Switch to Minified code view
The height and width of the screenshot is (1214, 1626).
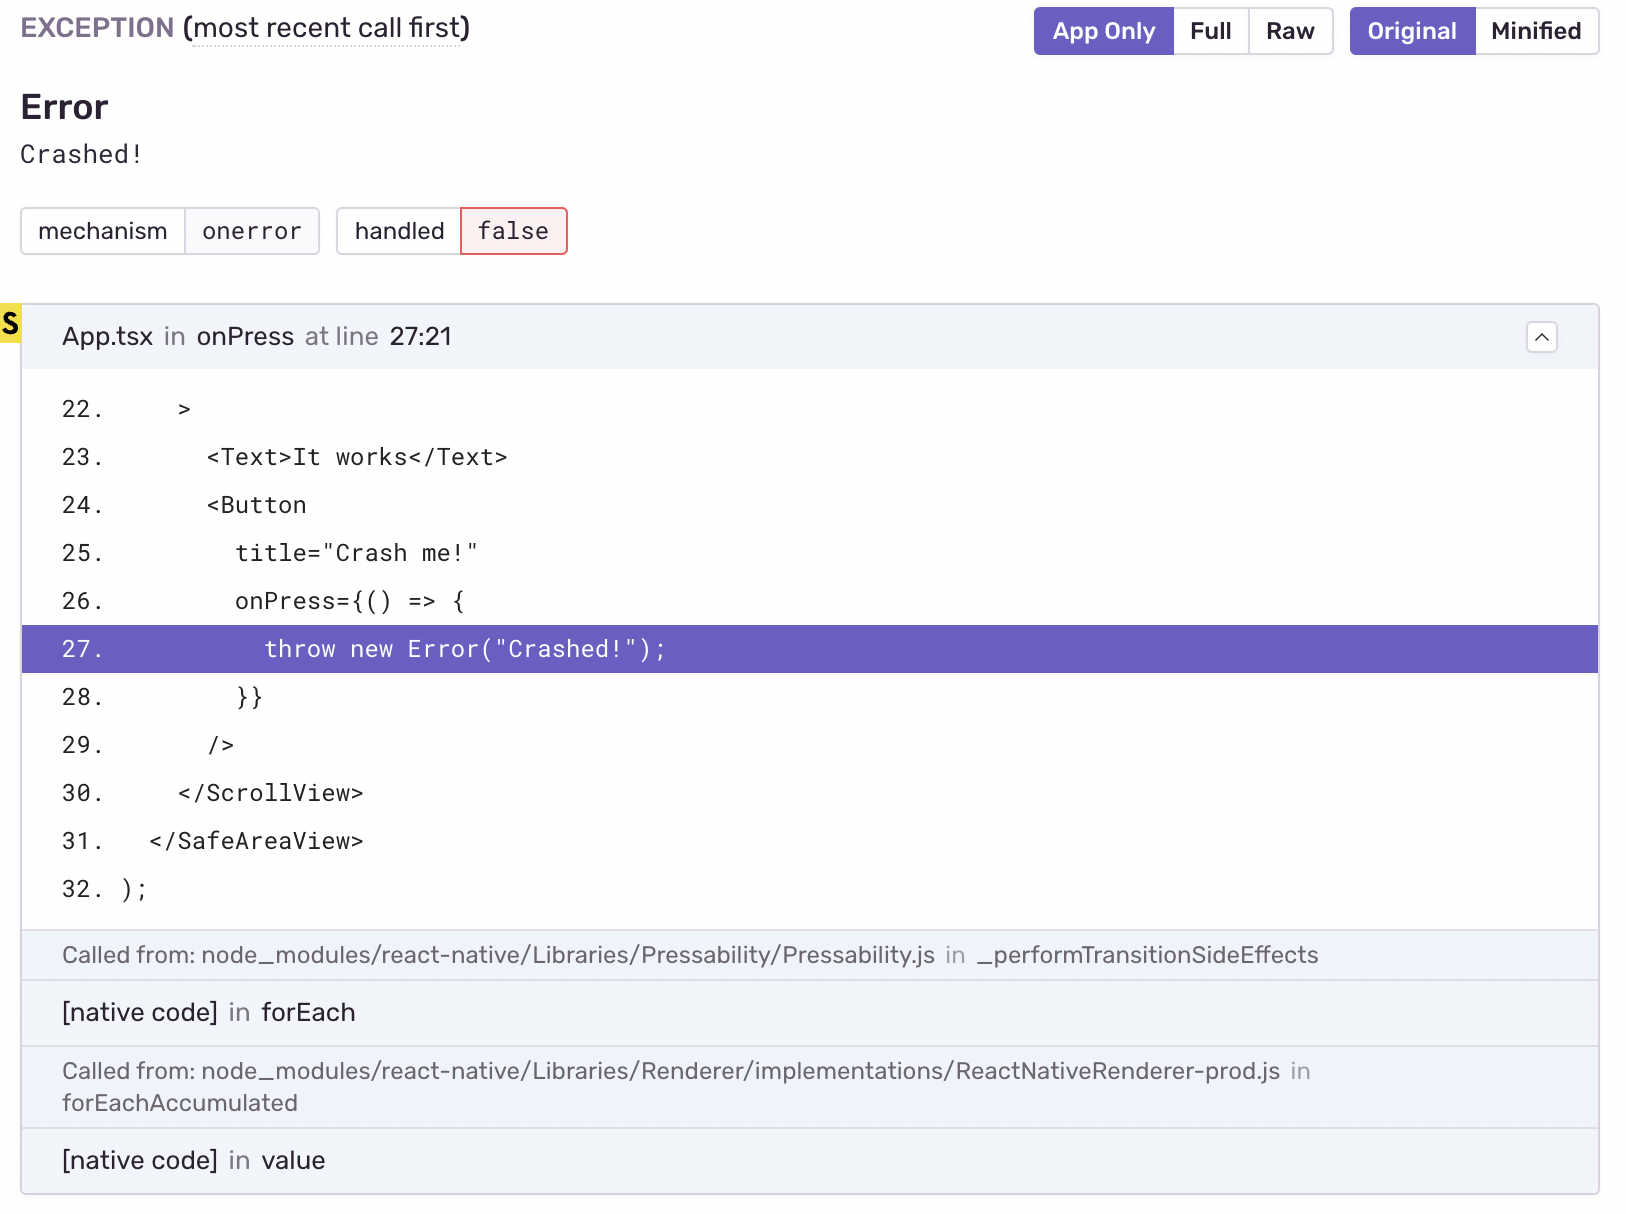coord(1536,31)
